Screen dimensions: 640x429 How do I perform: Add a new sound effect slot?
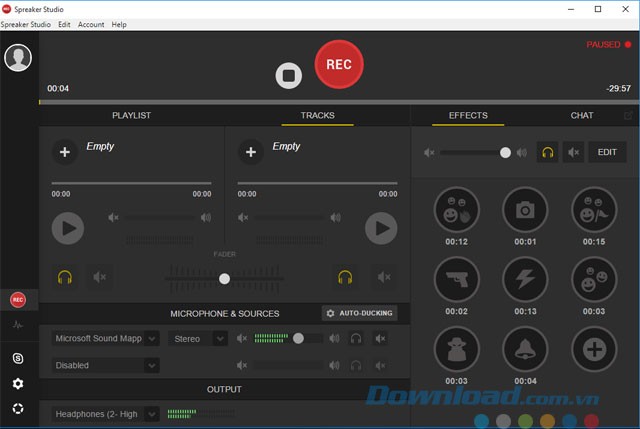(594, 350)
